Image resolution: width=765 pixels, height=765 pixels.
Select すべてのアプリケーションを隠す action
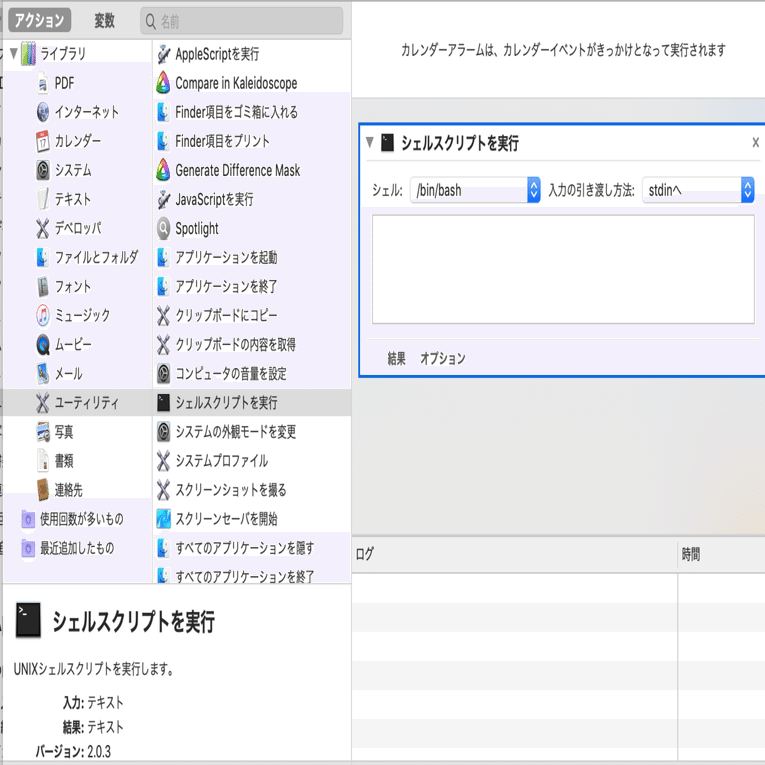[252, 548]
